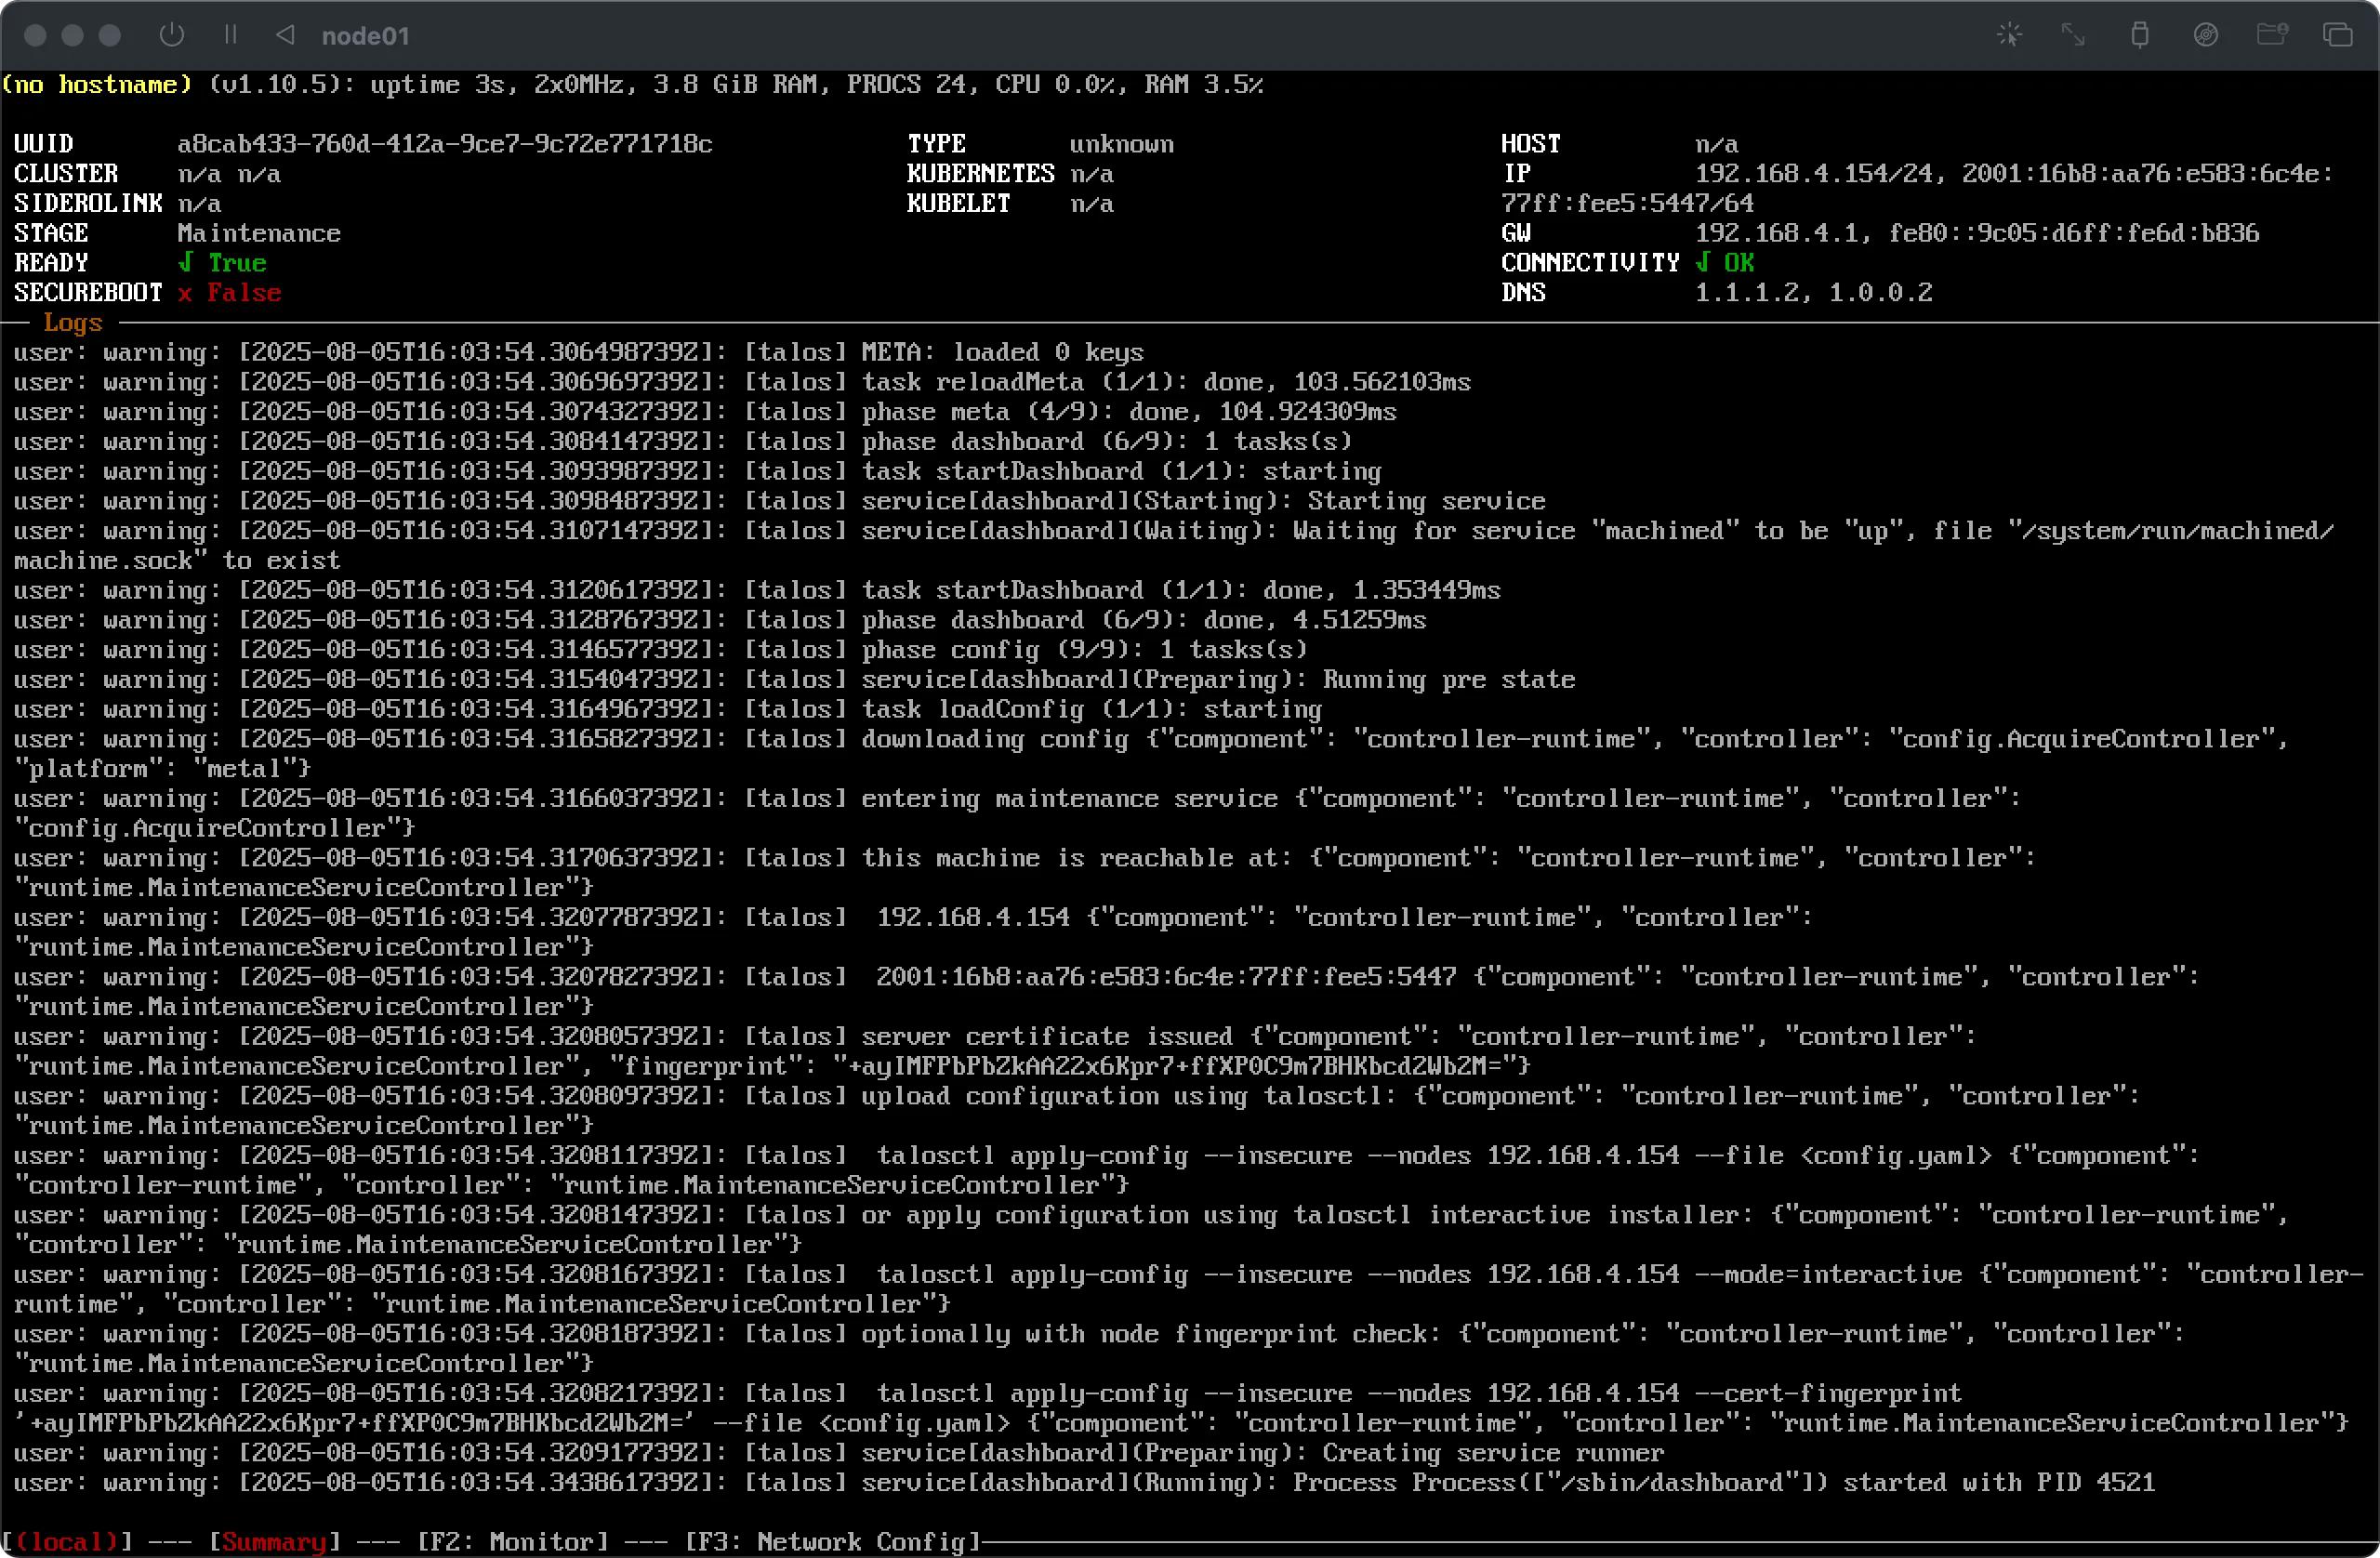Pause the virtual machine
This screenshot has height=1558, width=2380.
click(229, 34)
